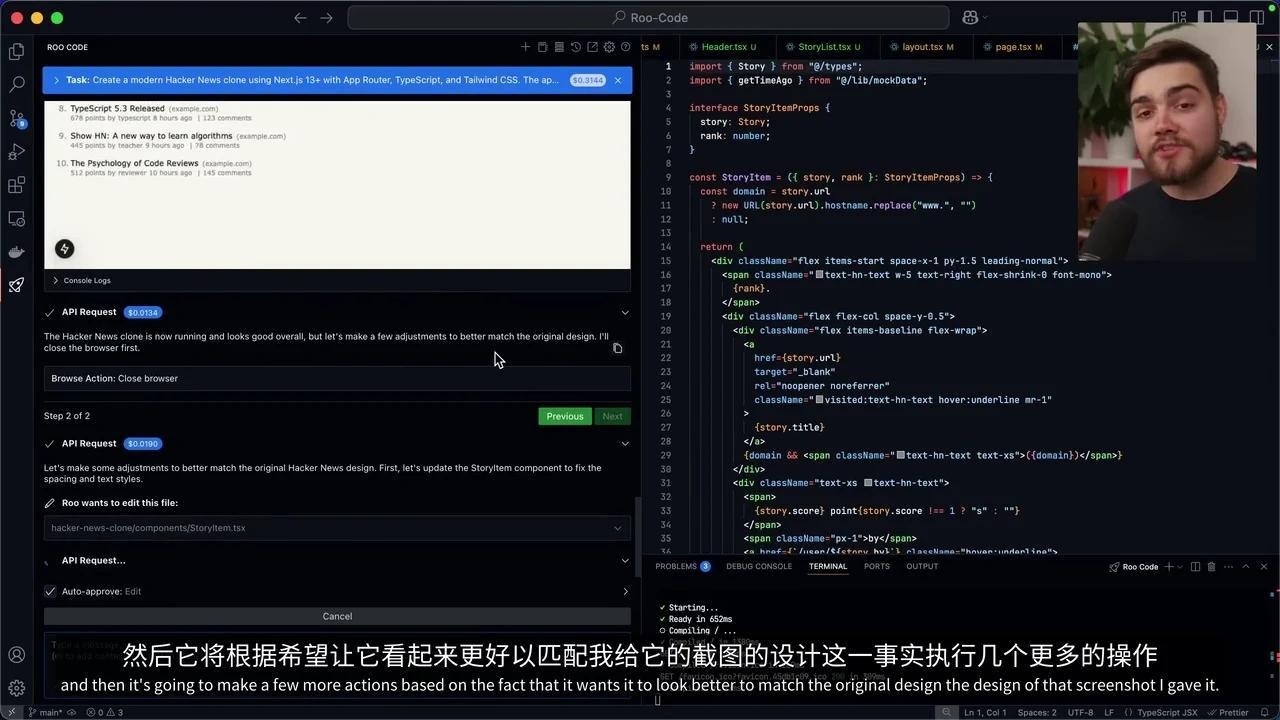Click Spaces: 2 indentation in status bar
The image size is (1280, 720).
(1036, 712)
